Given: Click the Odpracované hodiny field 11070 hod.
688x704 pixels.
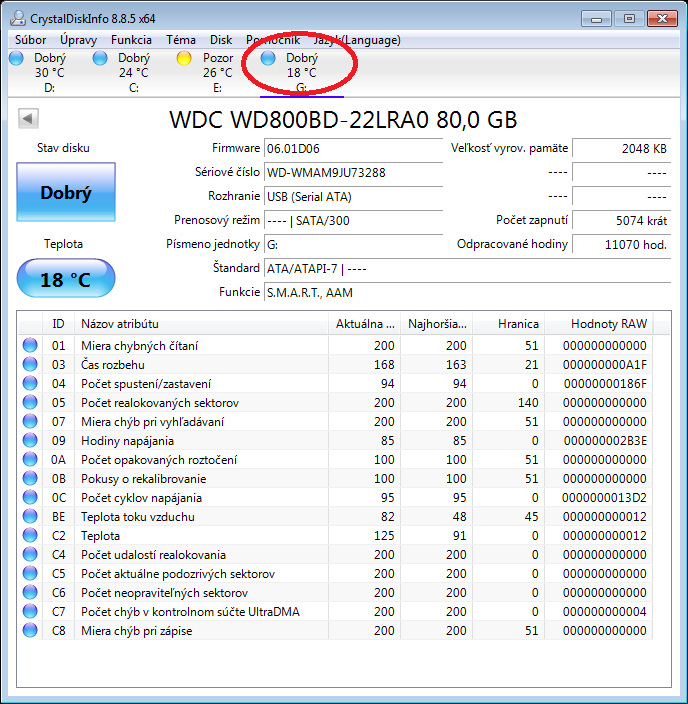Looking at the screenshot, I should [622, 245].
